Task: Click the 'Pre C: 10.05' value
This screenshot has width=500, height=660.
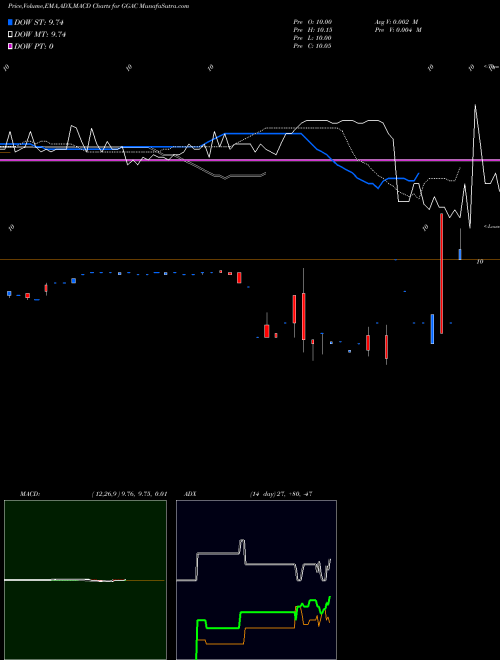Action: 312,46
